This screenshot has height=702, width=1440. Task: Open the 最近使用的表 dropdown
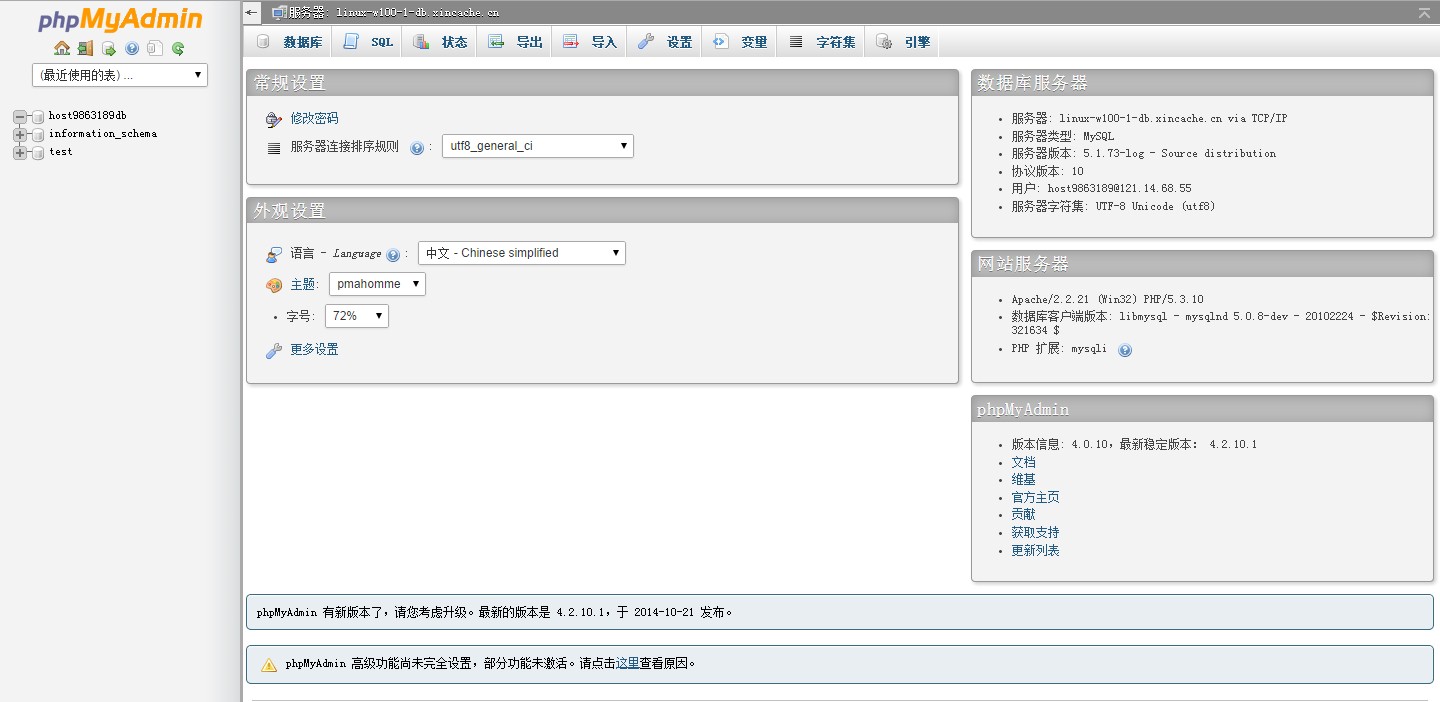(120, 75)
